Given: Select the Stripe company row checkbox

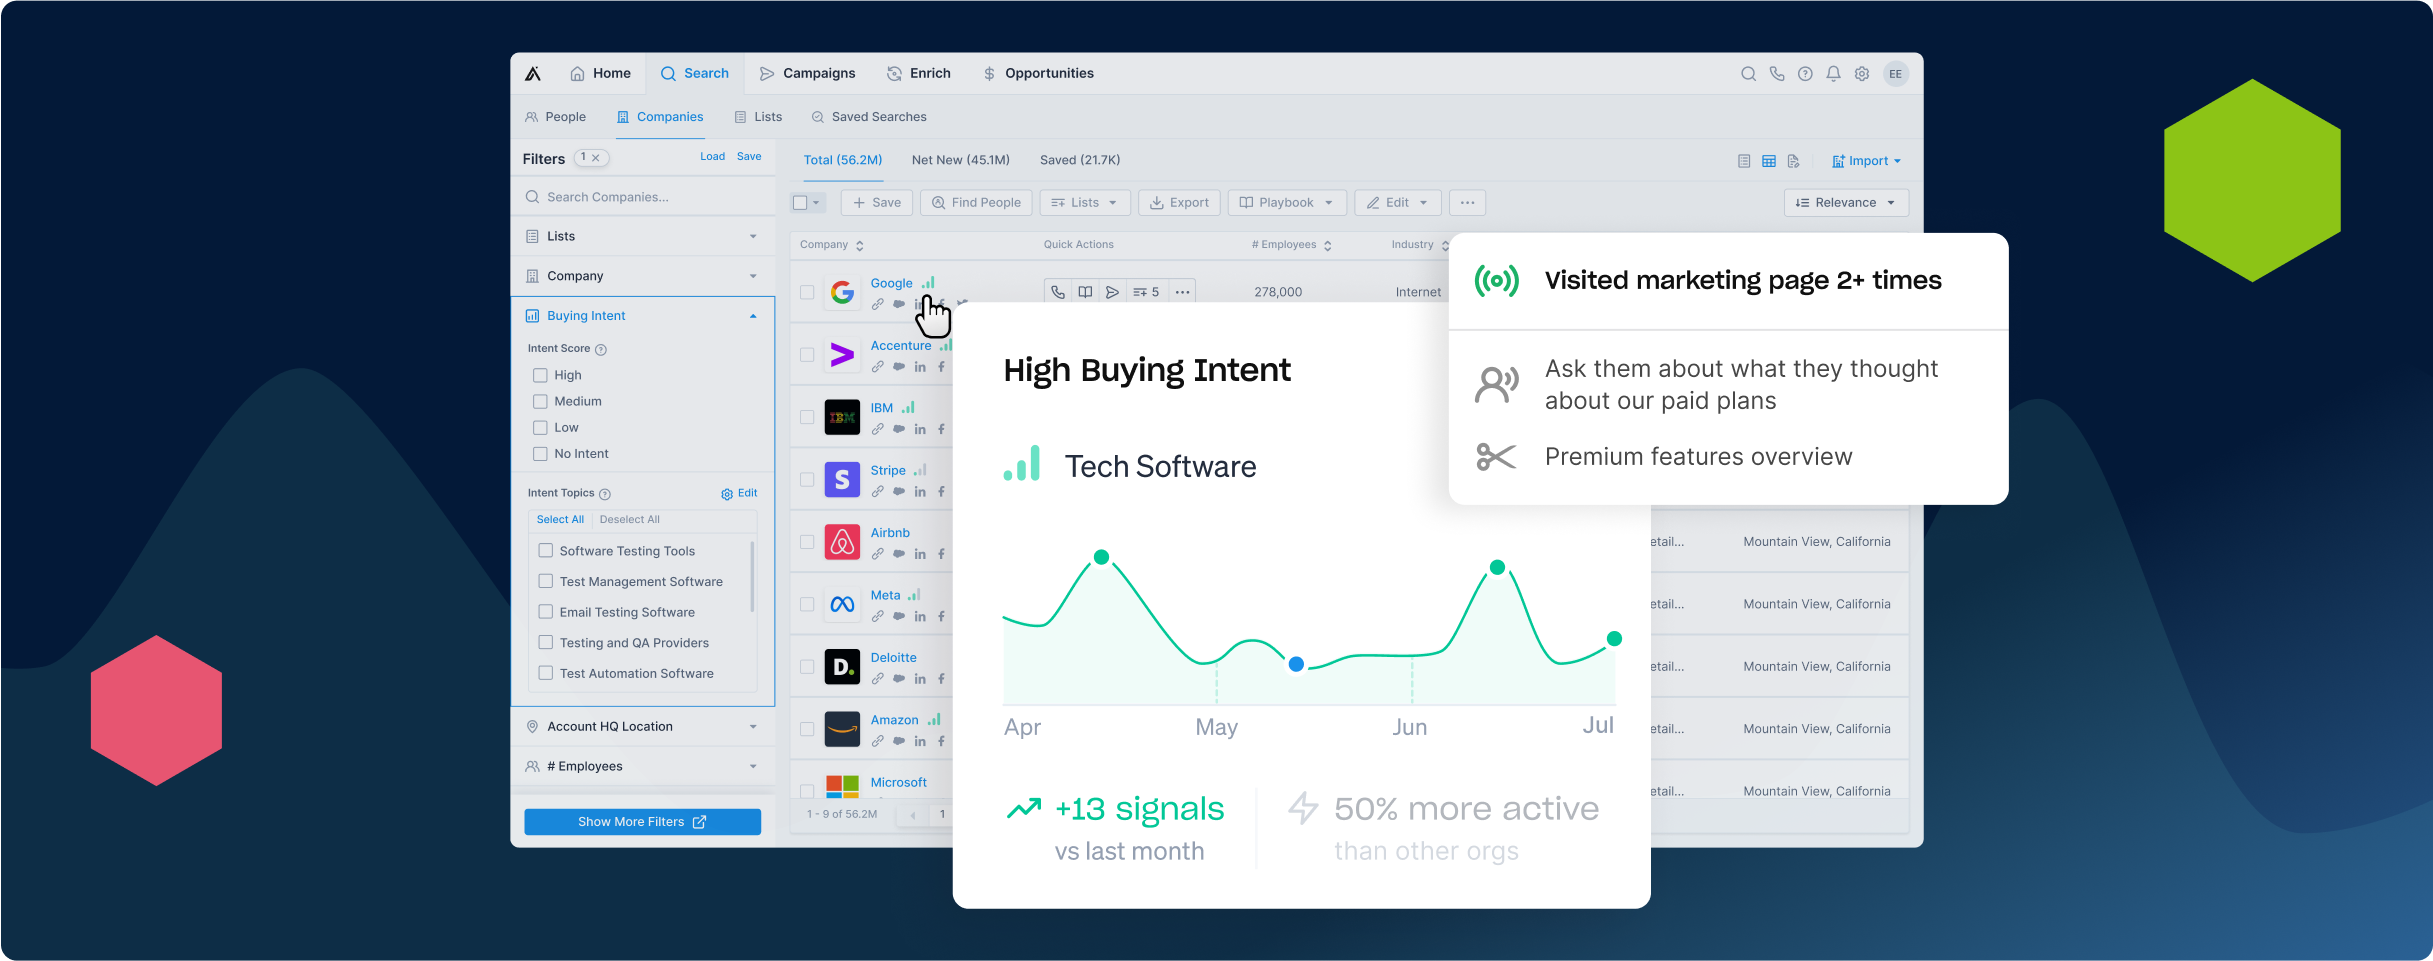Looking at the screenshot, I should [x=807, y=480].
